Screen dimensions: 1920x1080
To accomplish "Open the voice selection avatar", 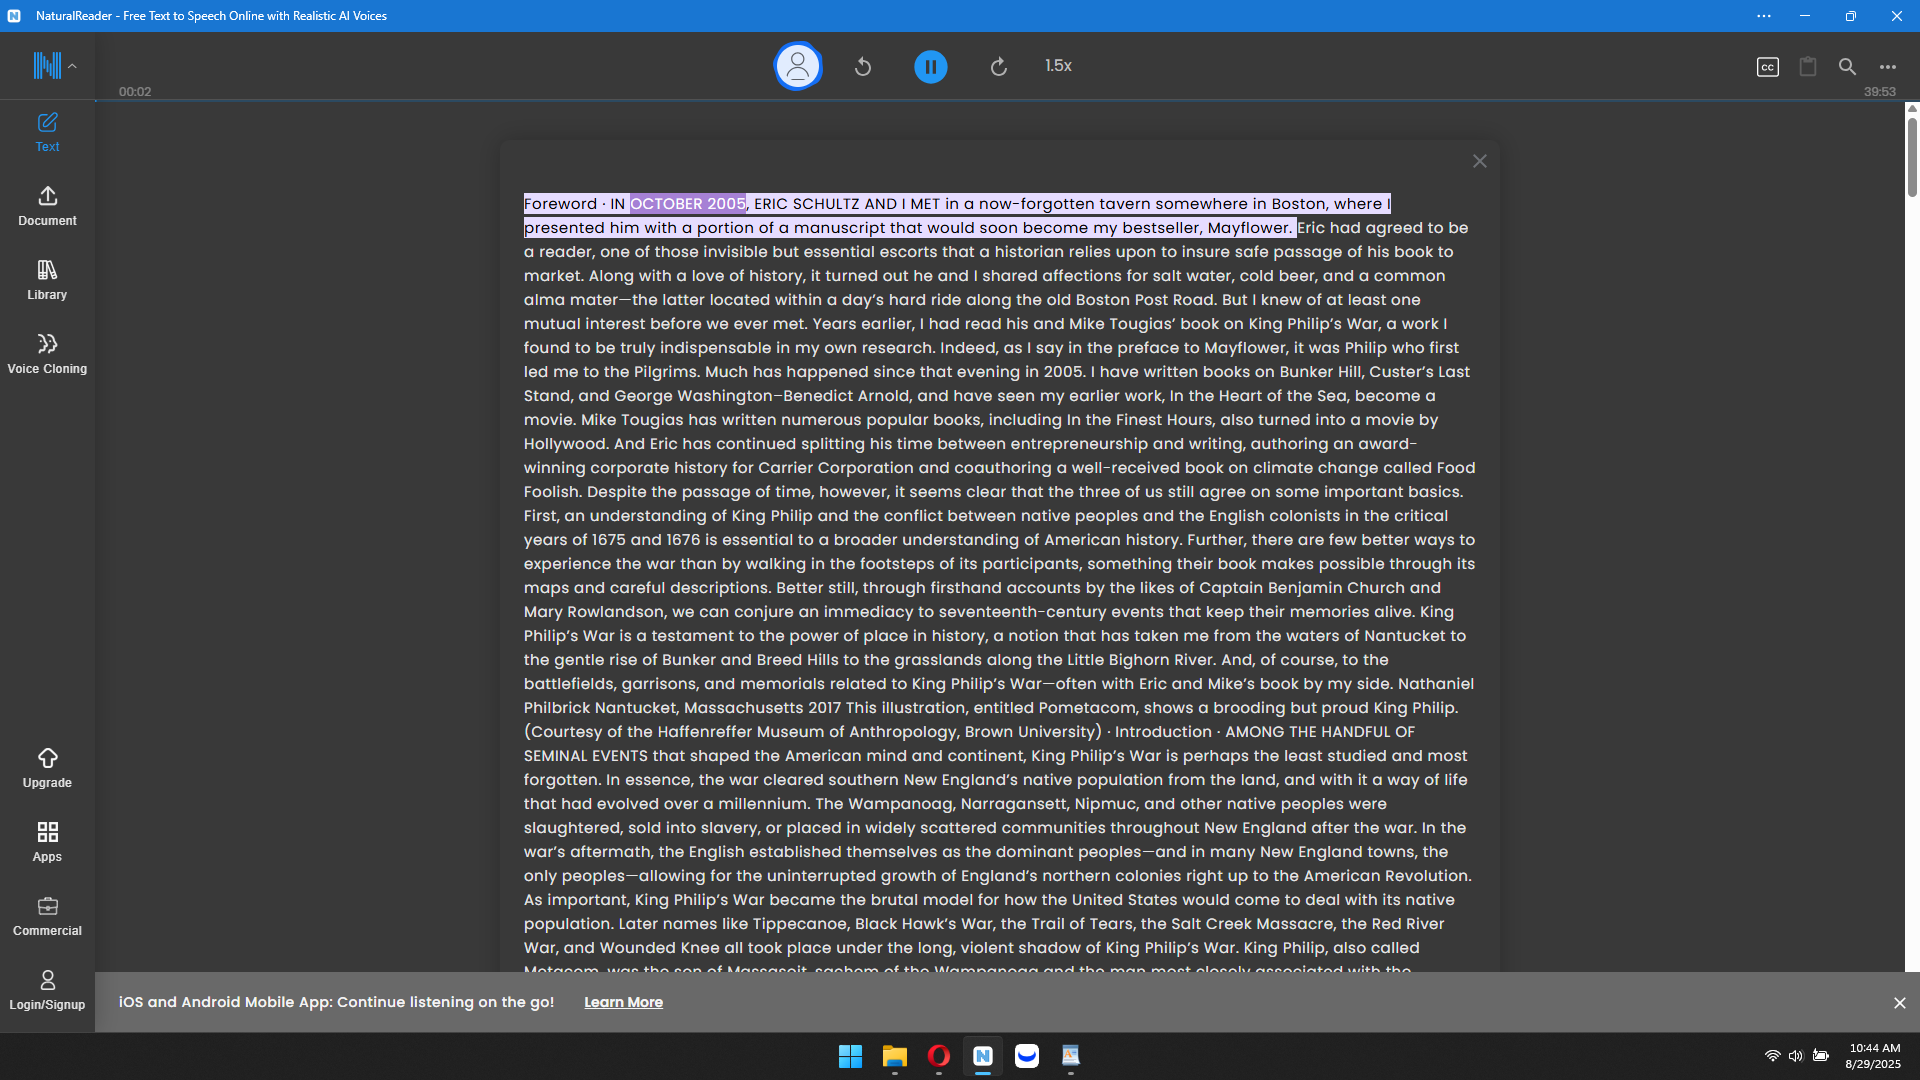I will pos(798,66).
